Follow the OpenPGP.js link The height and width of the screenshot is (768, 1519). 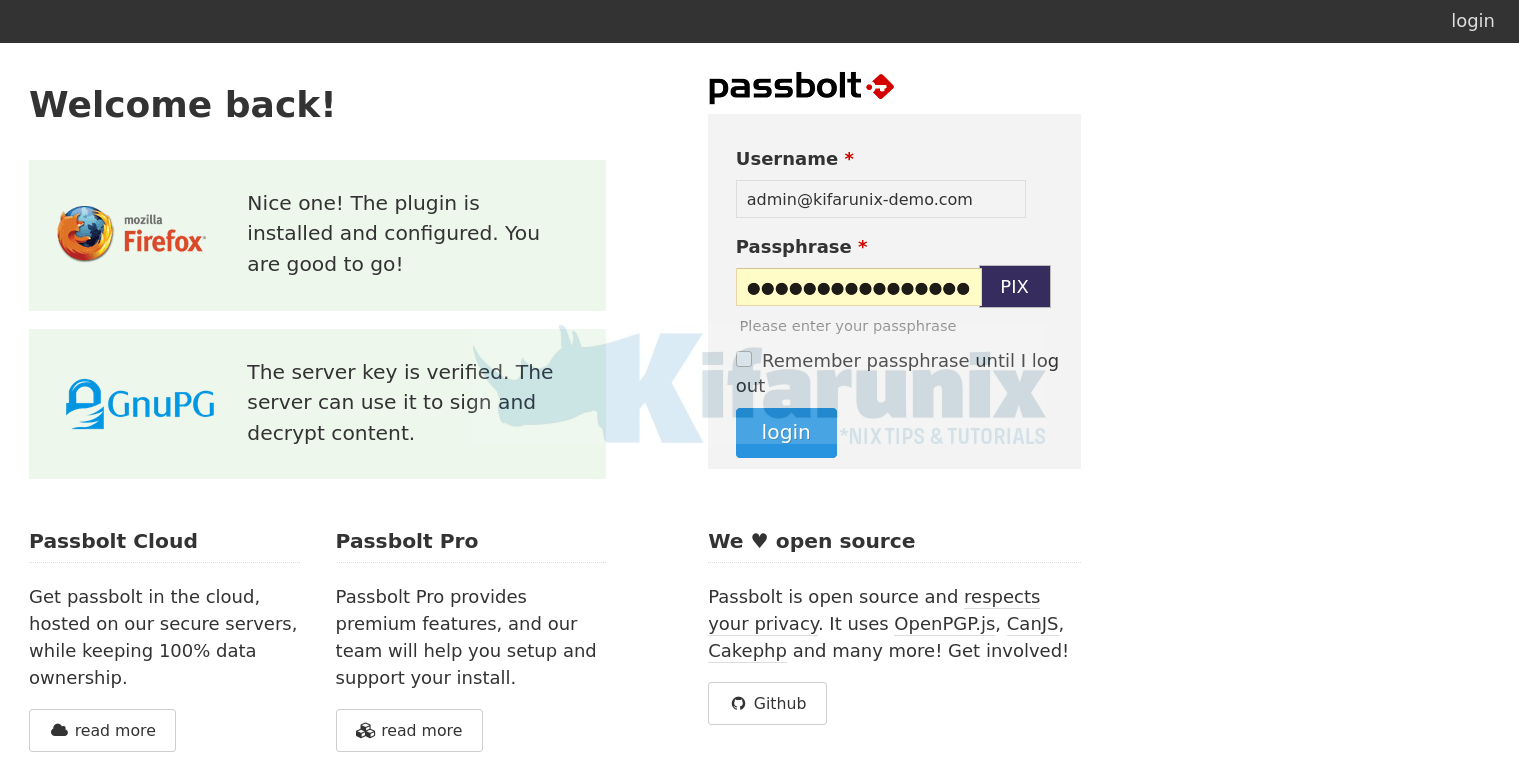pyautogui.click(x=944, y=624)
